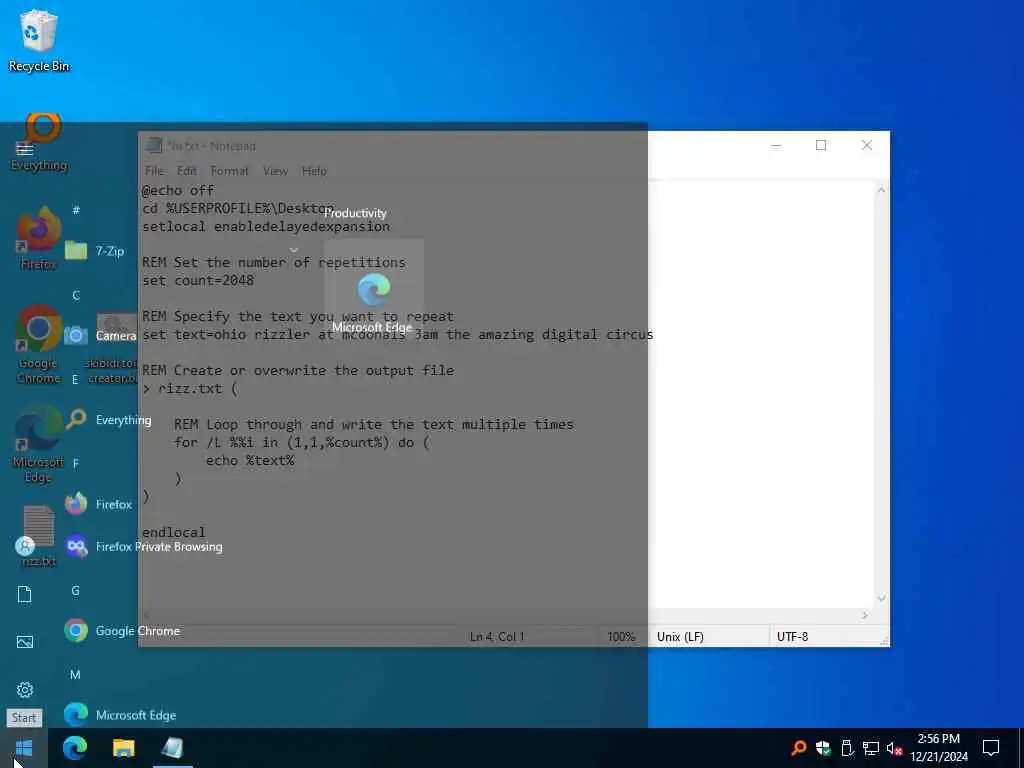Maximize the Notepad window

coord(821,145)
